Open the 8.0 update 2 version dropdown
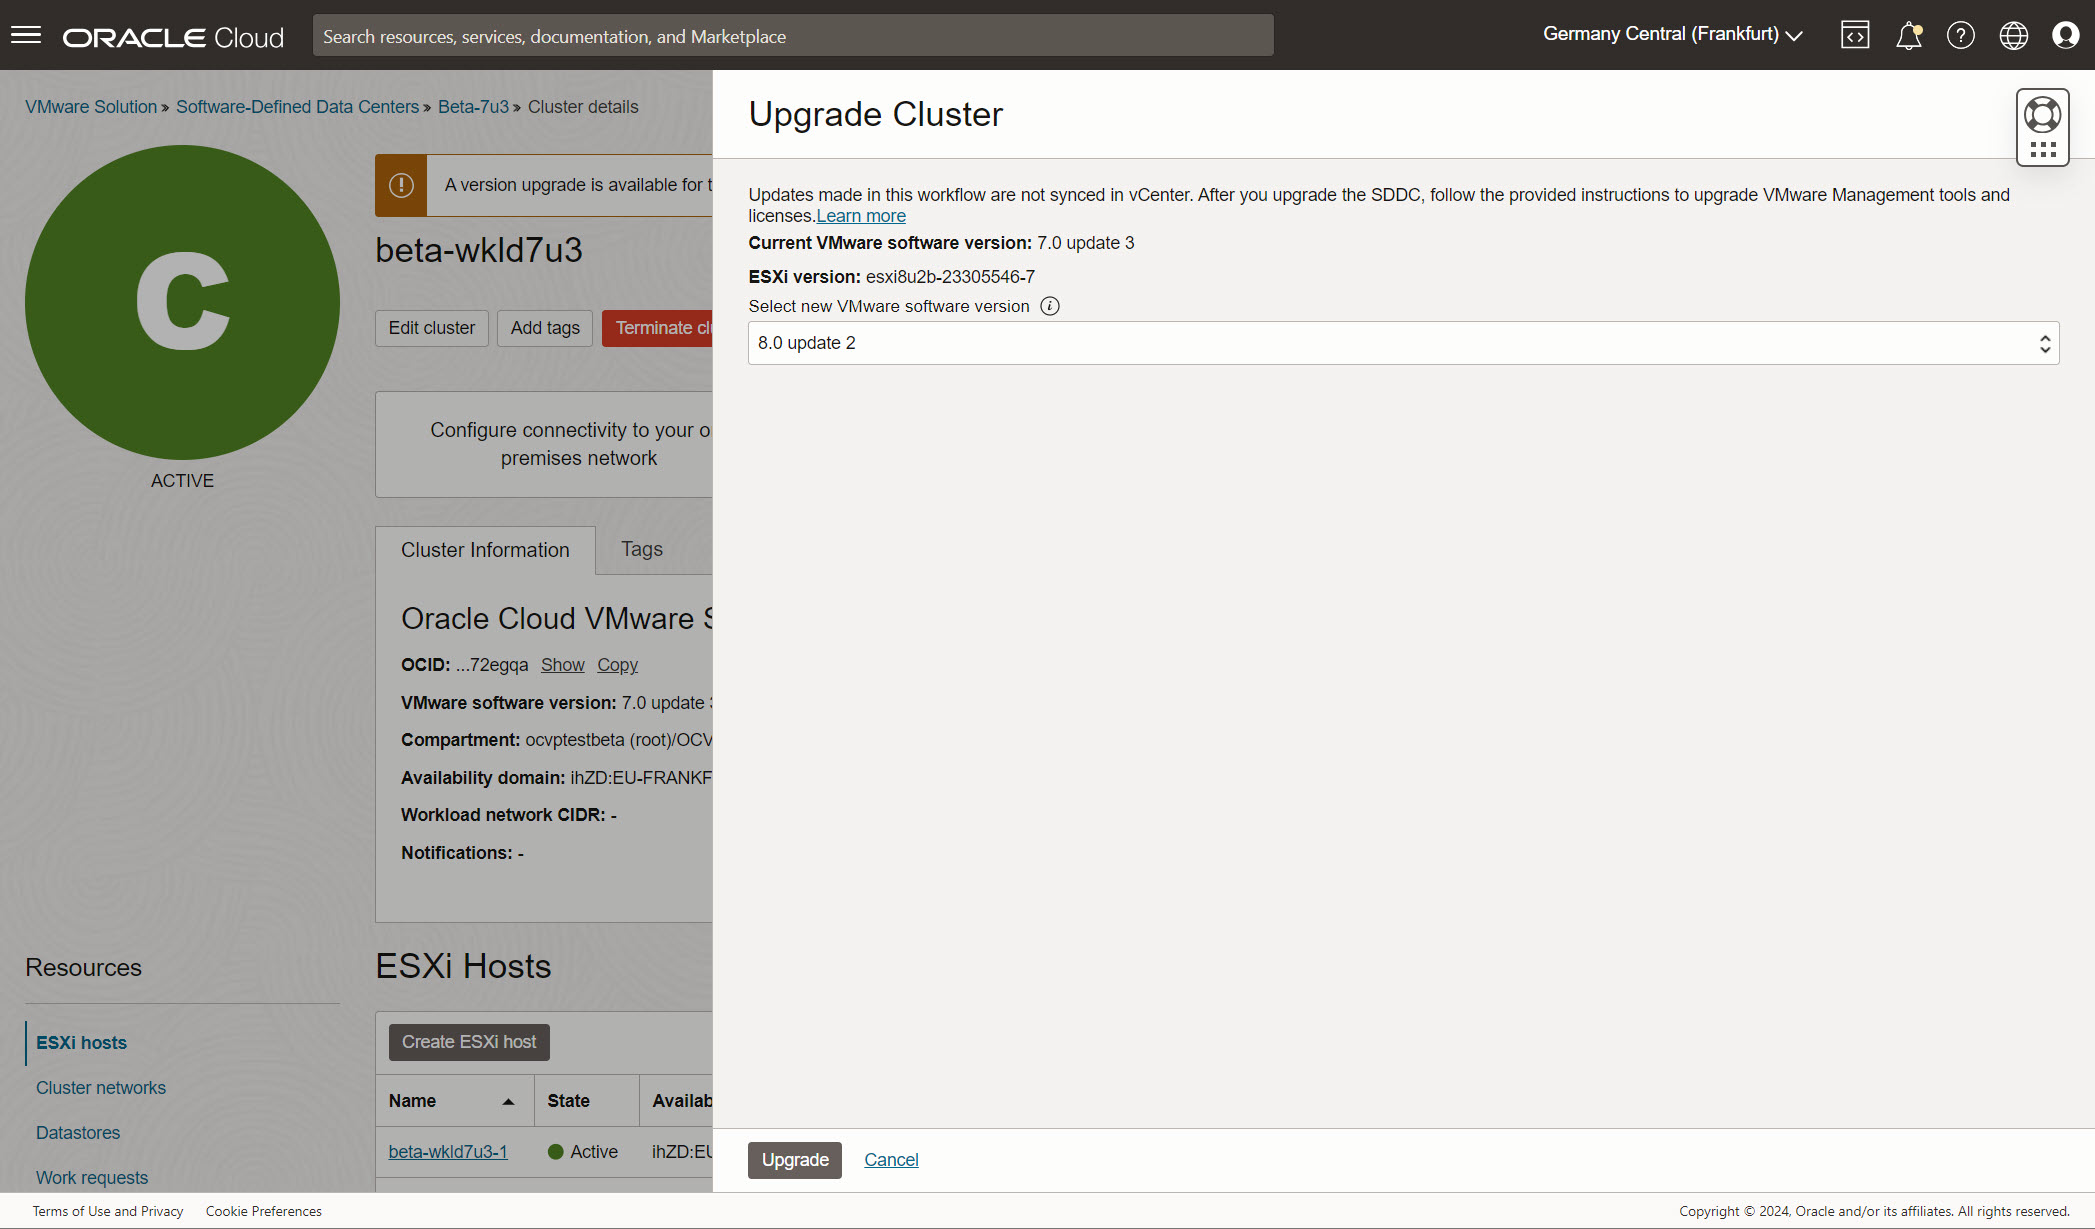Image resolution: width=2095 pixels, height=1229 pixels. click(x=1403, y=343)
